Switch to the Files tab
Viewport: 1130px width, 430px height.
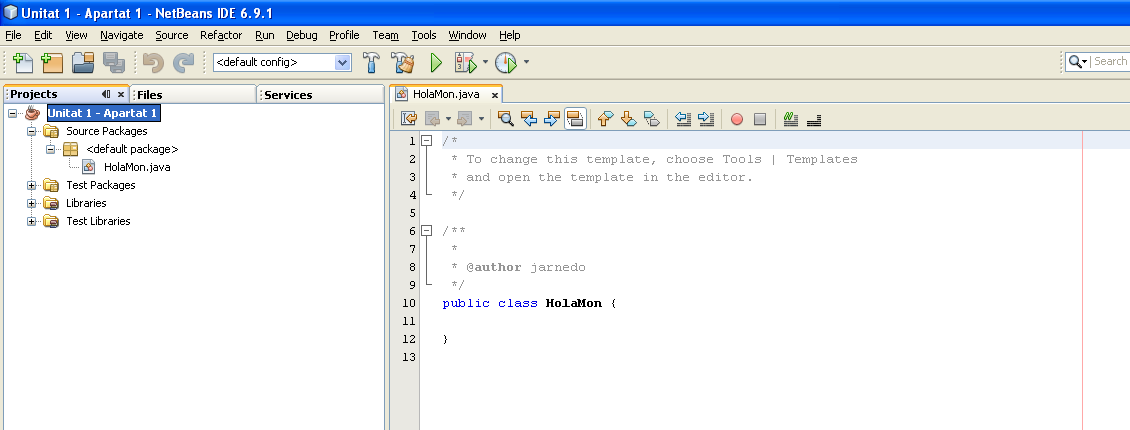pos(193,94)
